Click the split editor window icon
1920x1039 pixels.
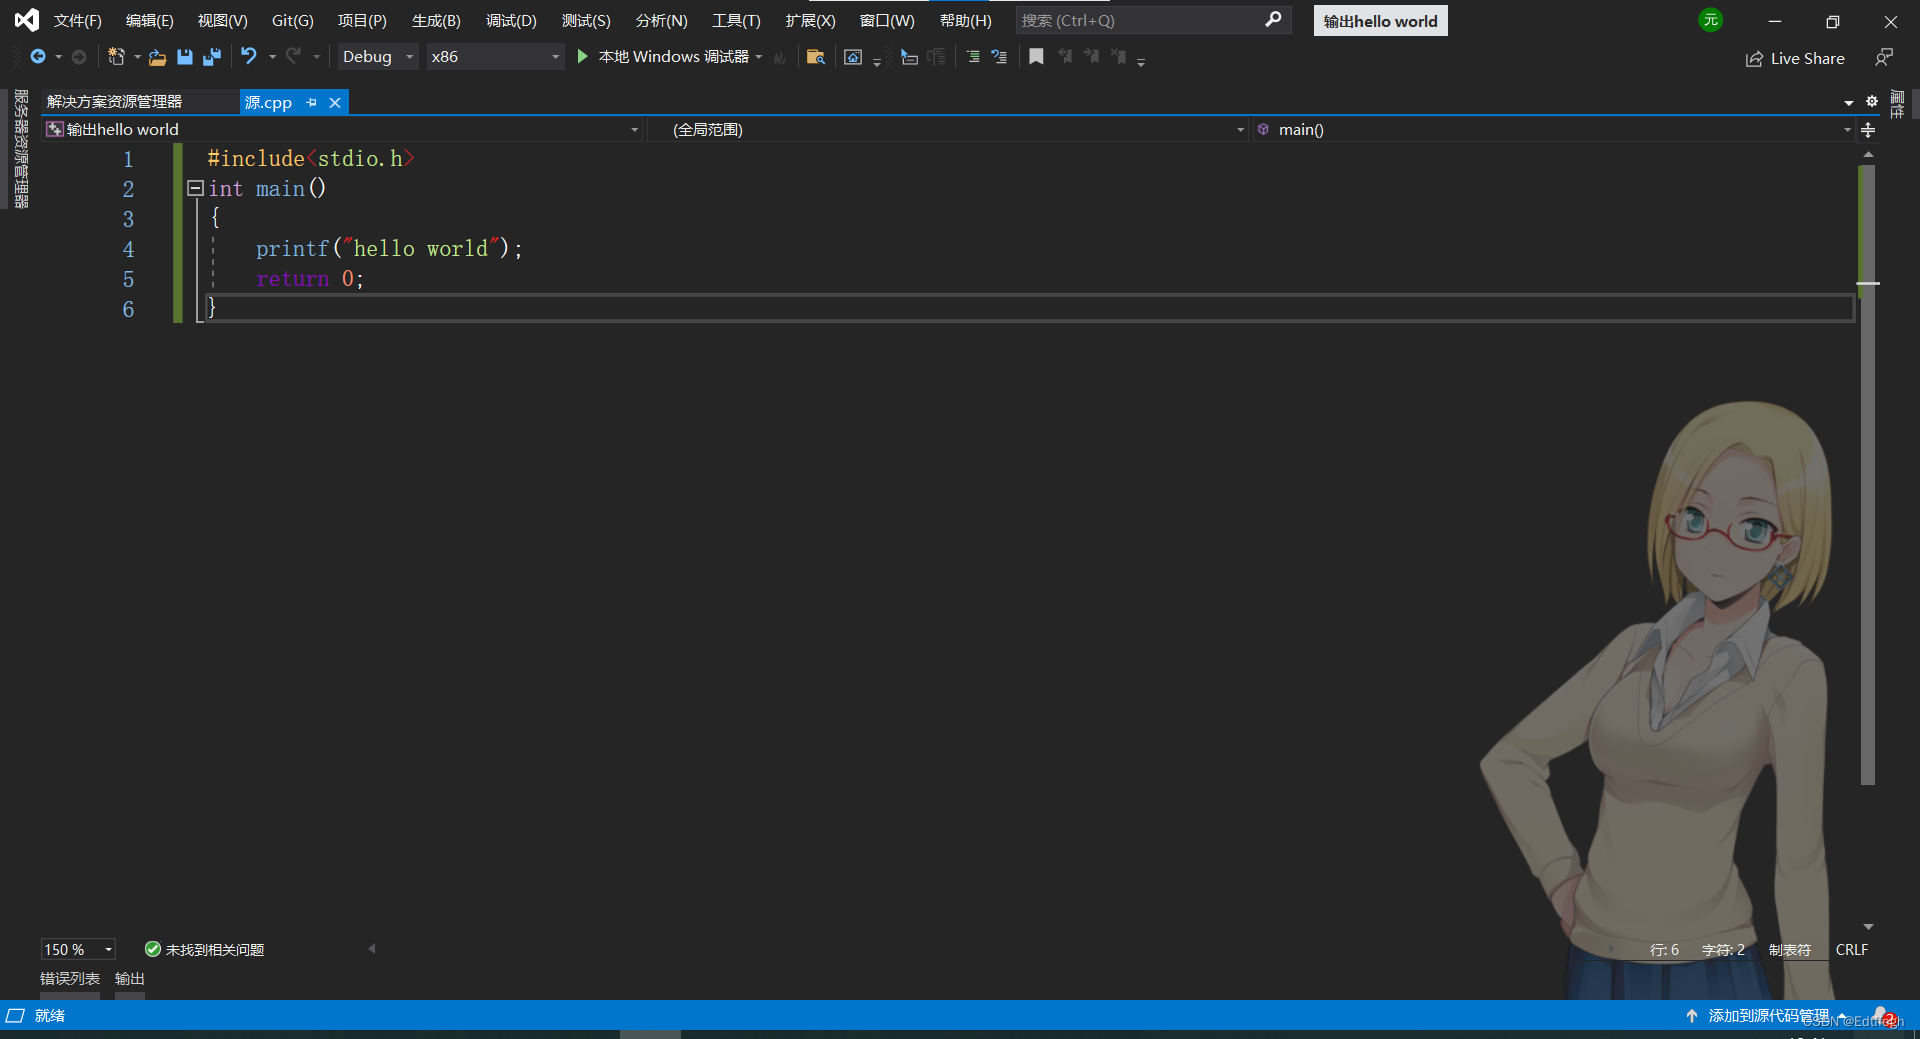coord(1868,129)
